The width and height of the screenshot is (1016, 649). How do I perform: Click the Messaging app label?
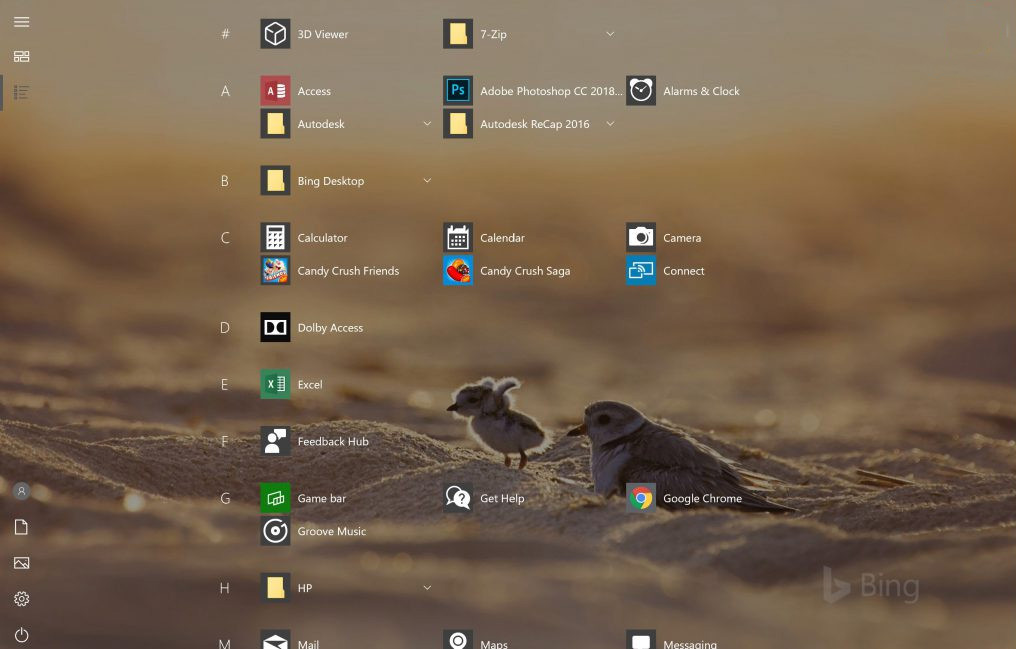tap(690, 644)
